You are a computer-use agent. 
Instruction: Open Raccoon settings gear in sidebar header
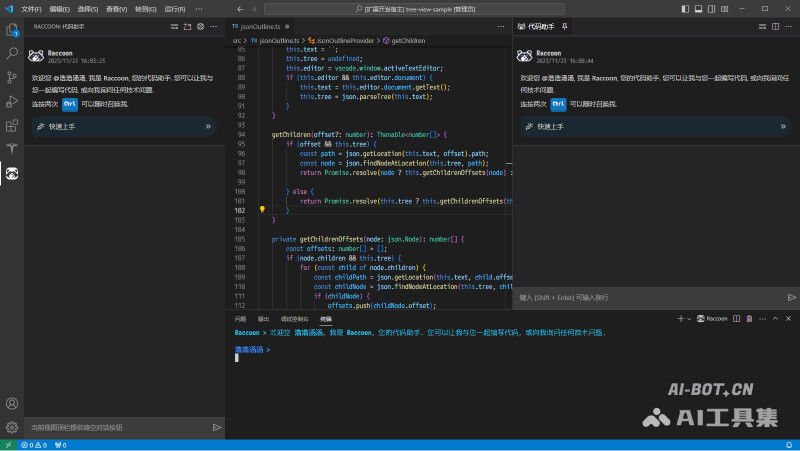click(x=200, y=26)
